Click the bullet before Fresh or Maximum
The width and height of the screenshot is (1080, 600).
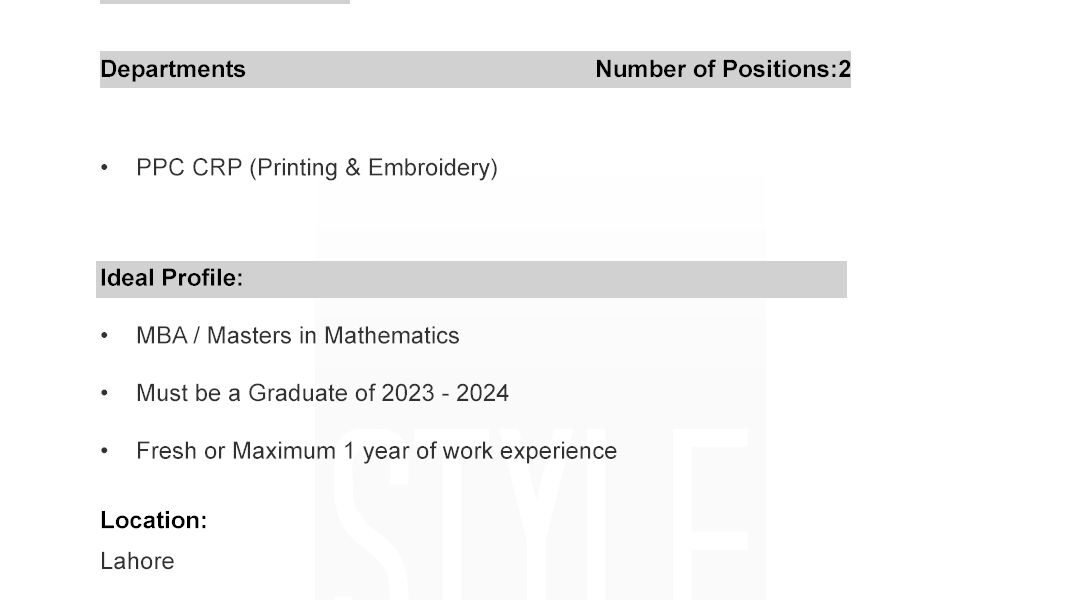[x=105, y=452]
